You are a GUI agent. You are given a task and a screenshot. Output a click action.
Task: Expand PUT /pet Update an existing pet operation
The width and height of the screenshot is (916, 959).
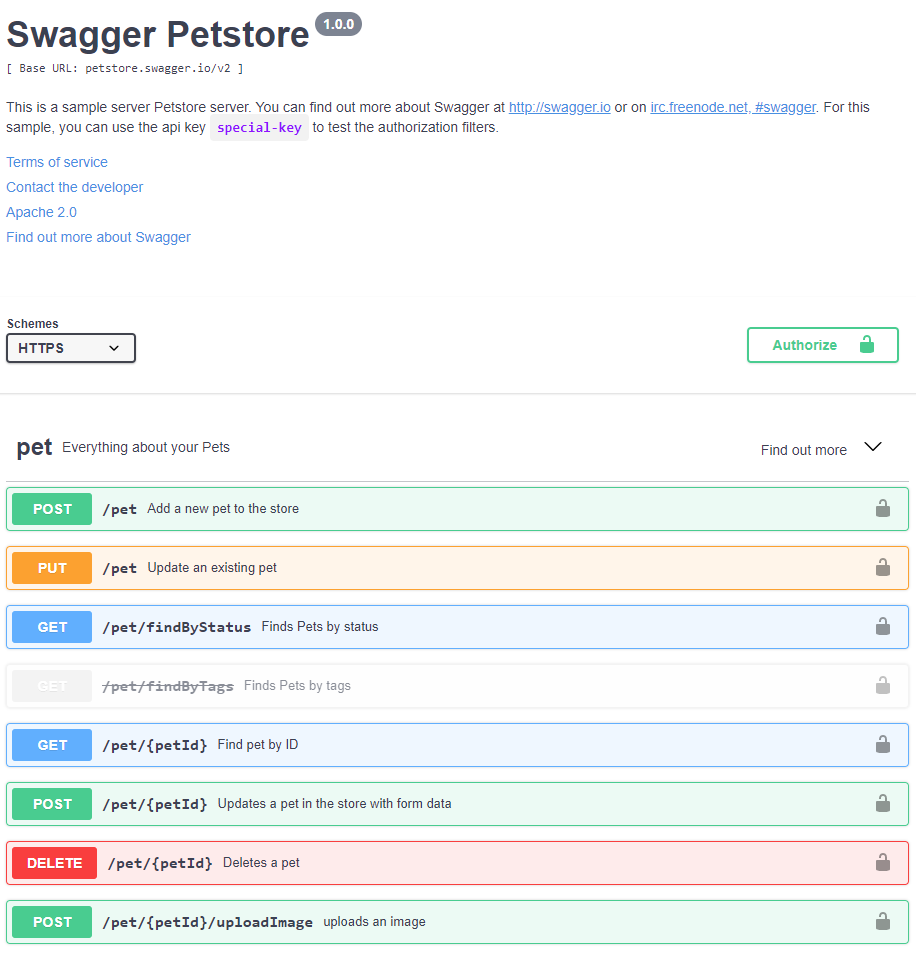tap(457, 568)
